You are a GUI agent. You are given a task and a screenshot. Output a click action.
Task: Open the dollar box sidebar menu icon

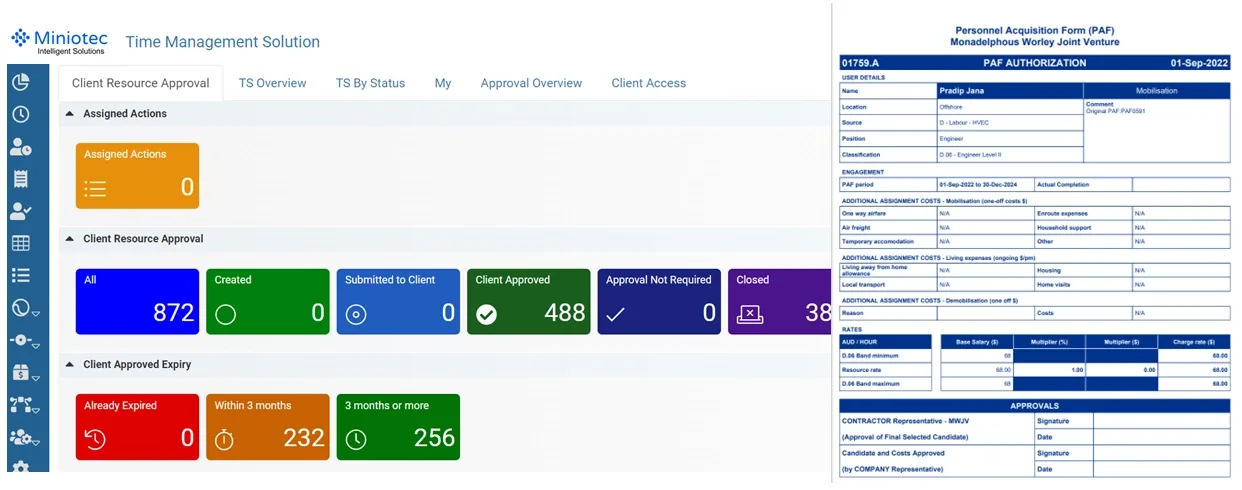(24, 373)
